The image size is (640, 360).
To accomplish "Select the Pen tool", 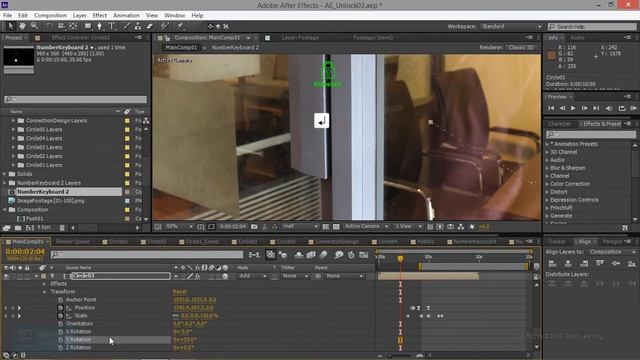I will tap(99, 26).
